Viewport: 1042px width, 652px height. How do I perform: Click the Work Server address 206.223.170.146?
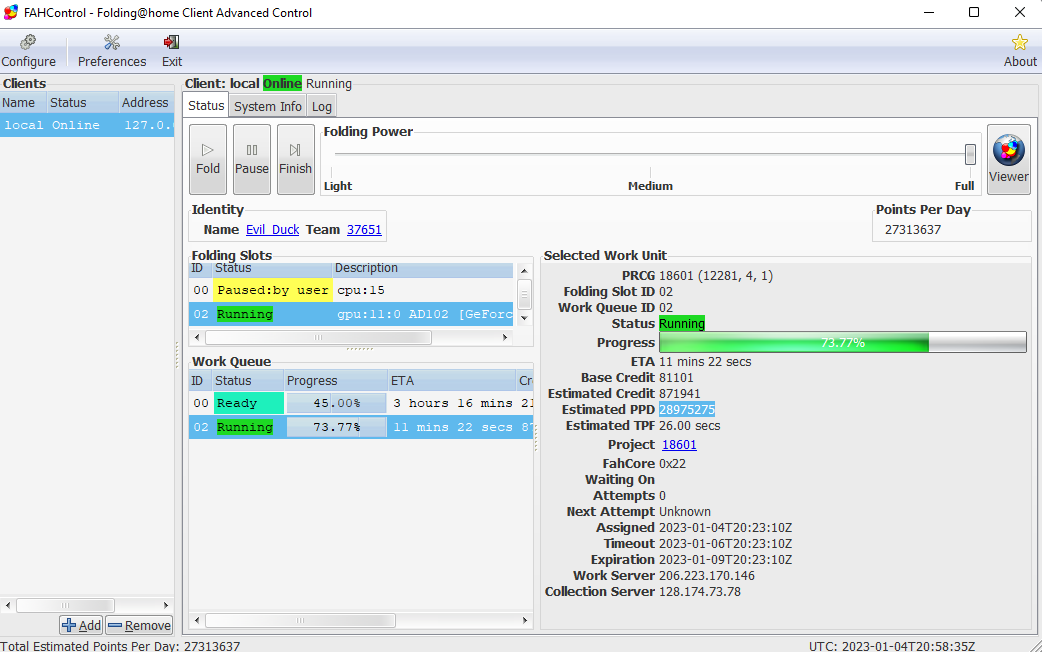click(x=706, y=576)
